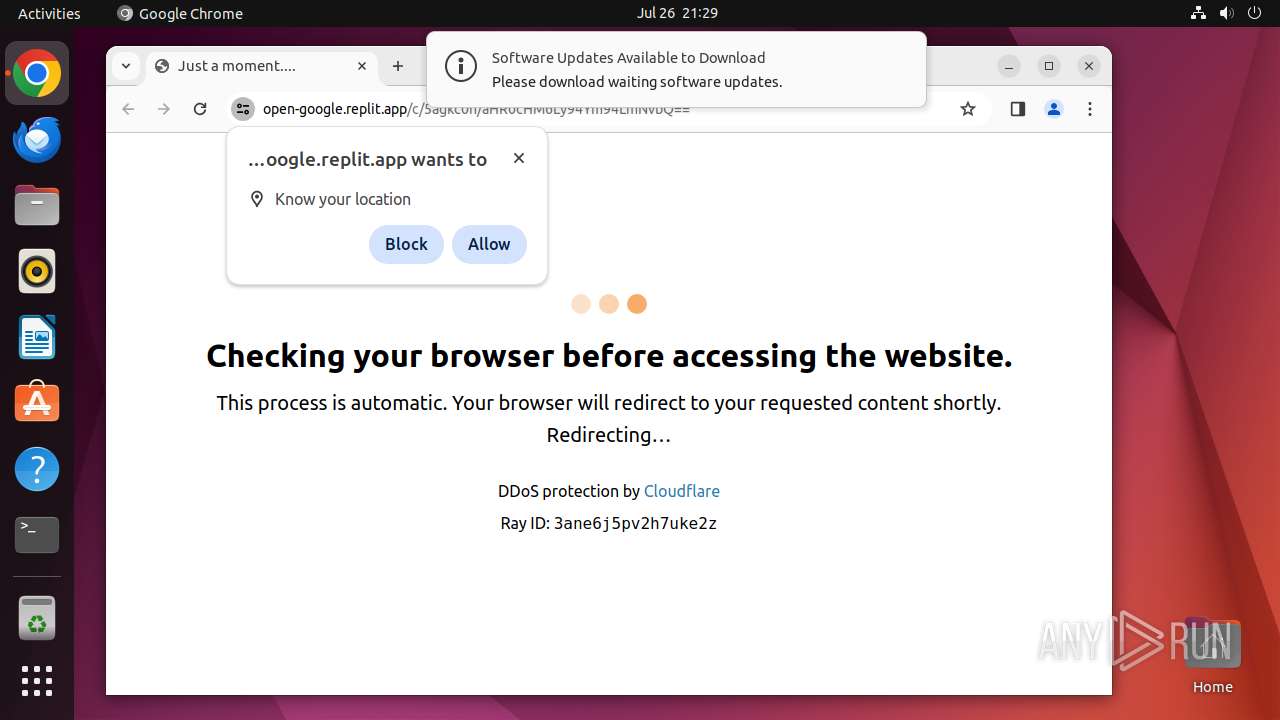Launch LibreOffice Writer from dock

click(x=37, y=337)
